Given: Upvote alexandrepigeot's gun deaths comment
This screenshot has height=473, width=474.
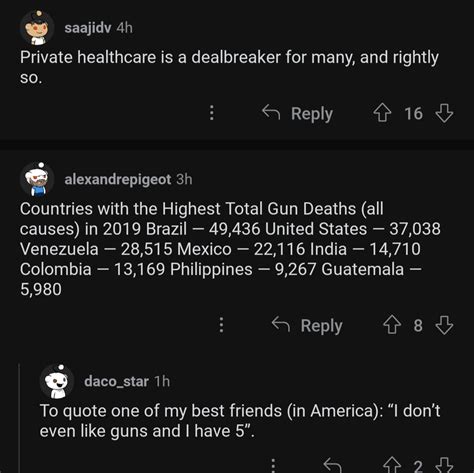Looking at the screenshot, I should tap(392, 325).
